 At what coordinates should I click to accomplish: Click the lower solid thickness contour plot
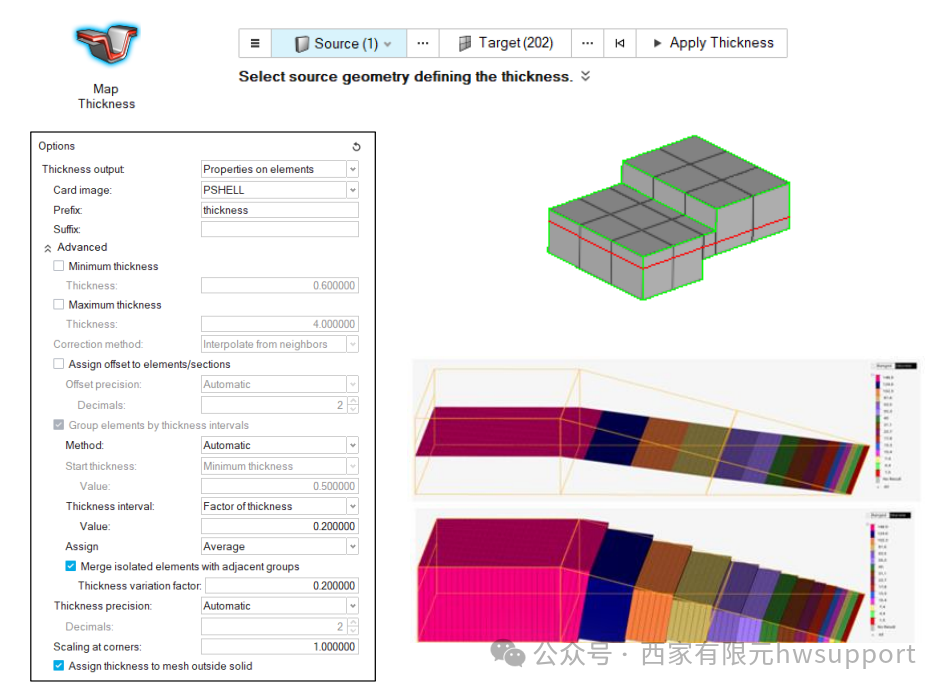664,576
